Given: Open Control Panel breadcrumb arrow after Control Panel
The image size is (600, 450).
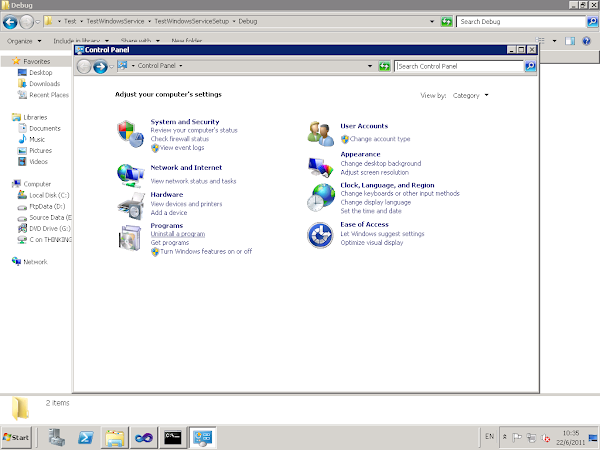Looking at the screenshot, I should [x=181, y=66].
